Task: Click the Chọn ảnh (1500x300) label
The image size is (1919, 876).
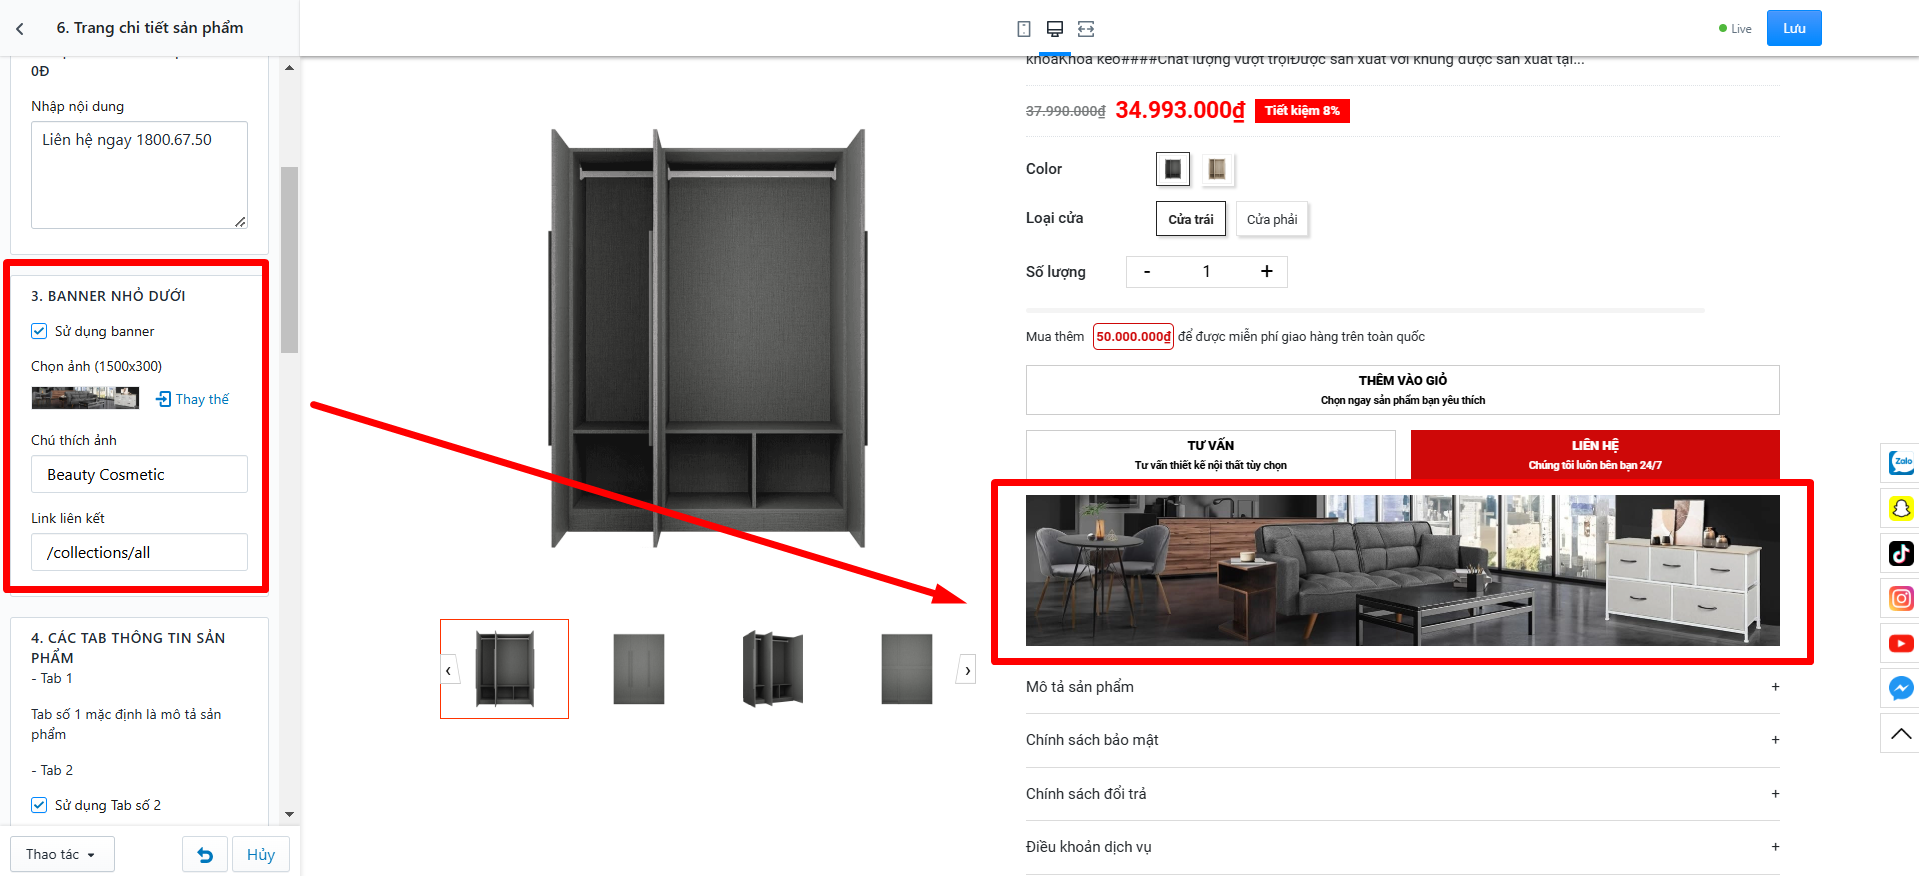Action: click(96, 366)
